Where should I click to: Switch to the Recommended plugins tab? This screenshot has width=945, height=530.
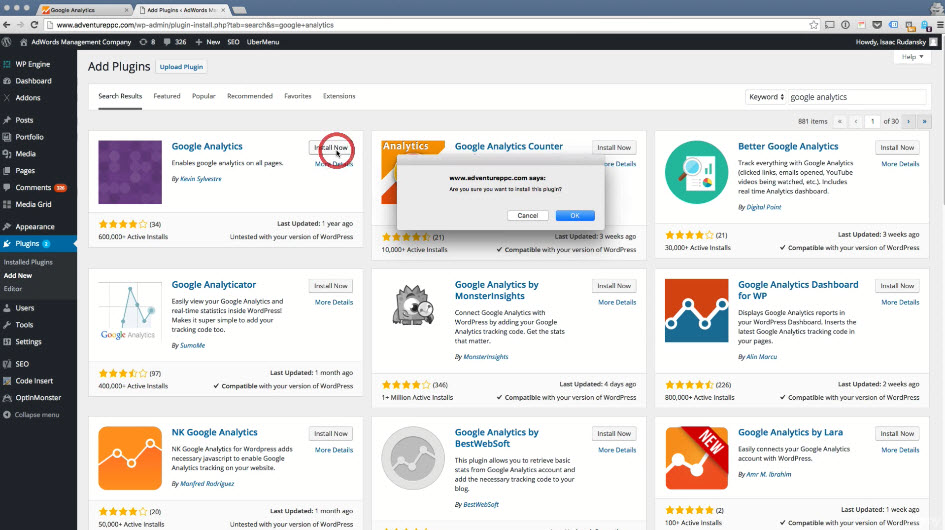click(249, 96)
